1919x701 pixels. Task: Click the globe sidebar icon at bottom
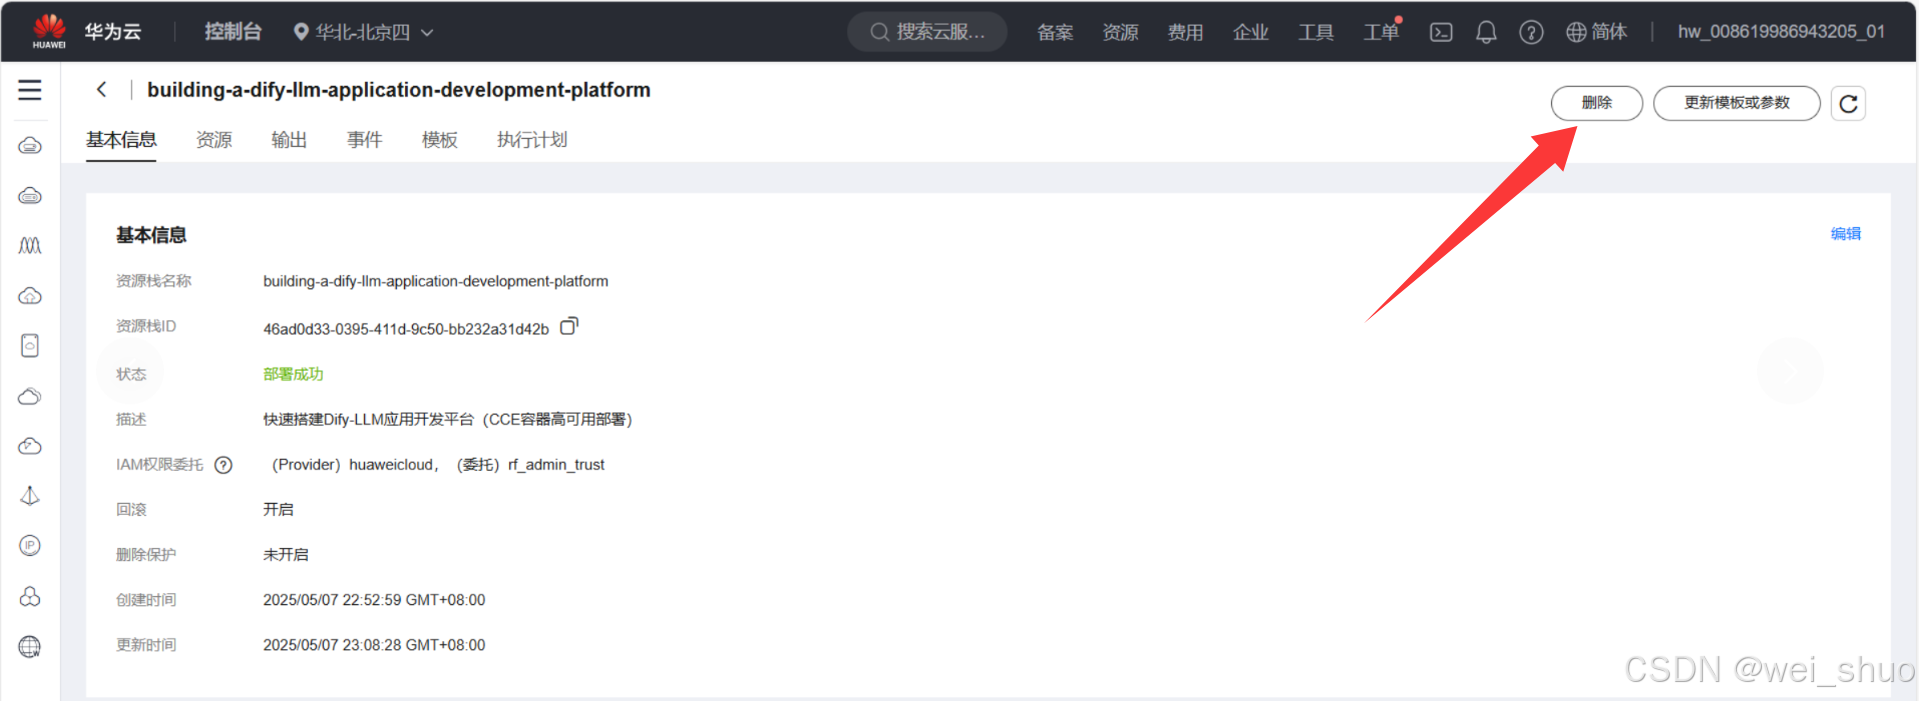30,647
